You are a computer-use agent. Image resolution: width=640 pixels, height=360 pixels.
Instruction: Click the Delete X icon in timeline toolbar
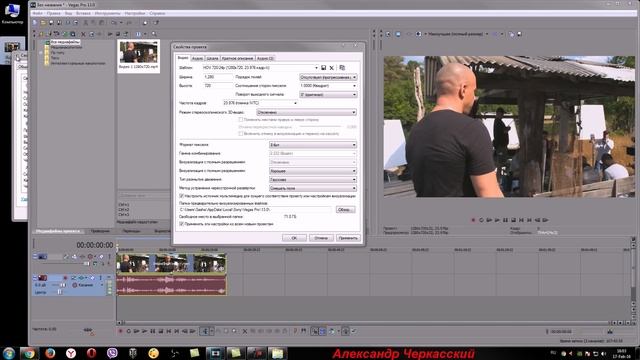point(245,331)
